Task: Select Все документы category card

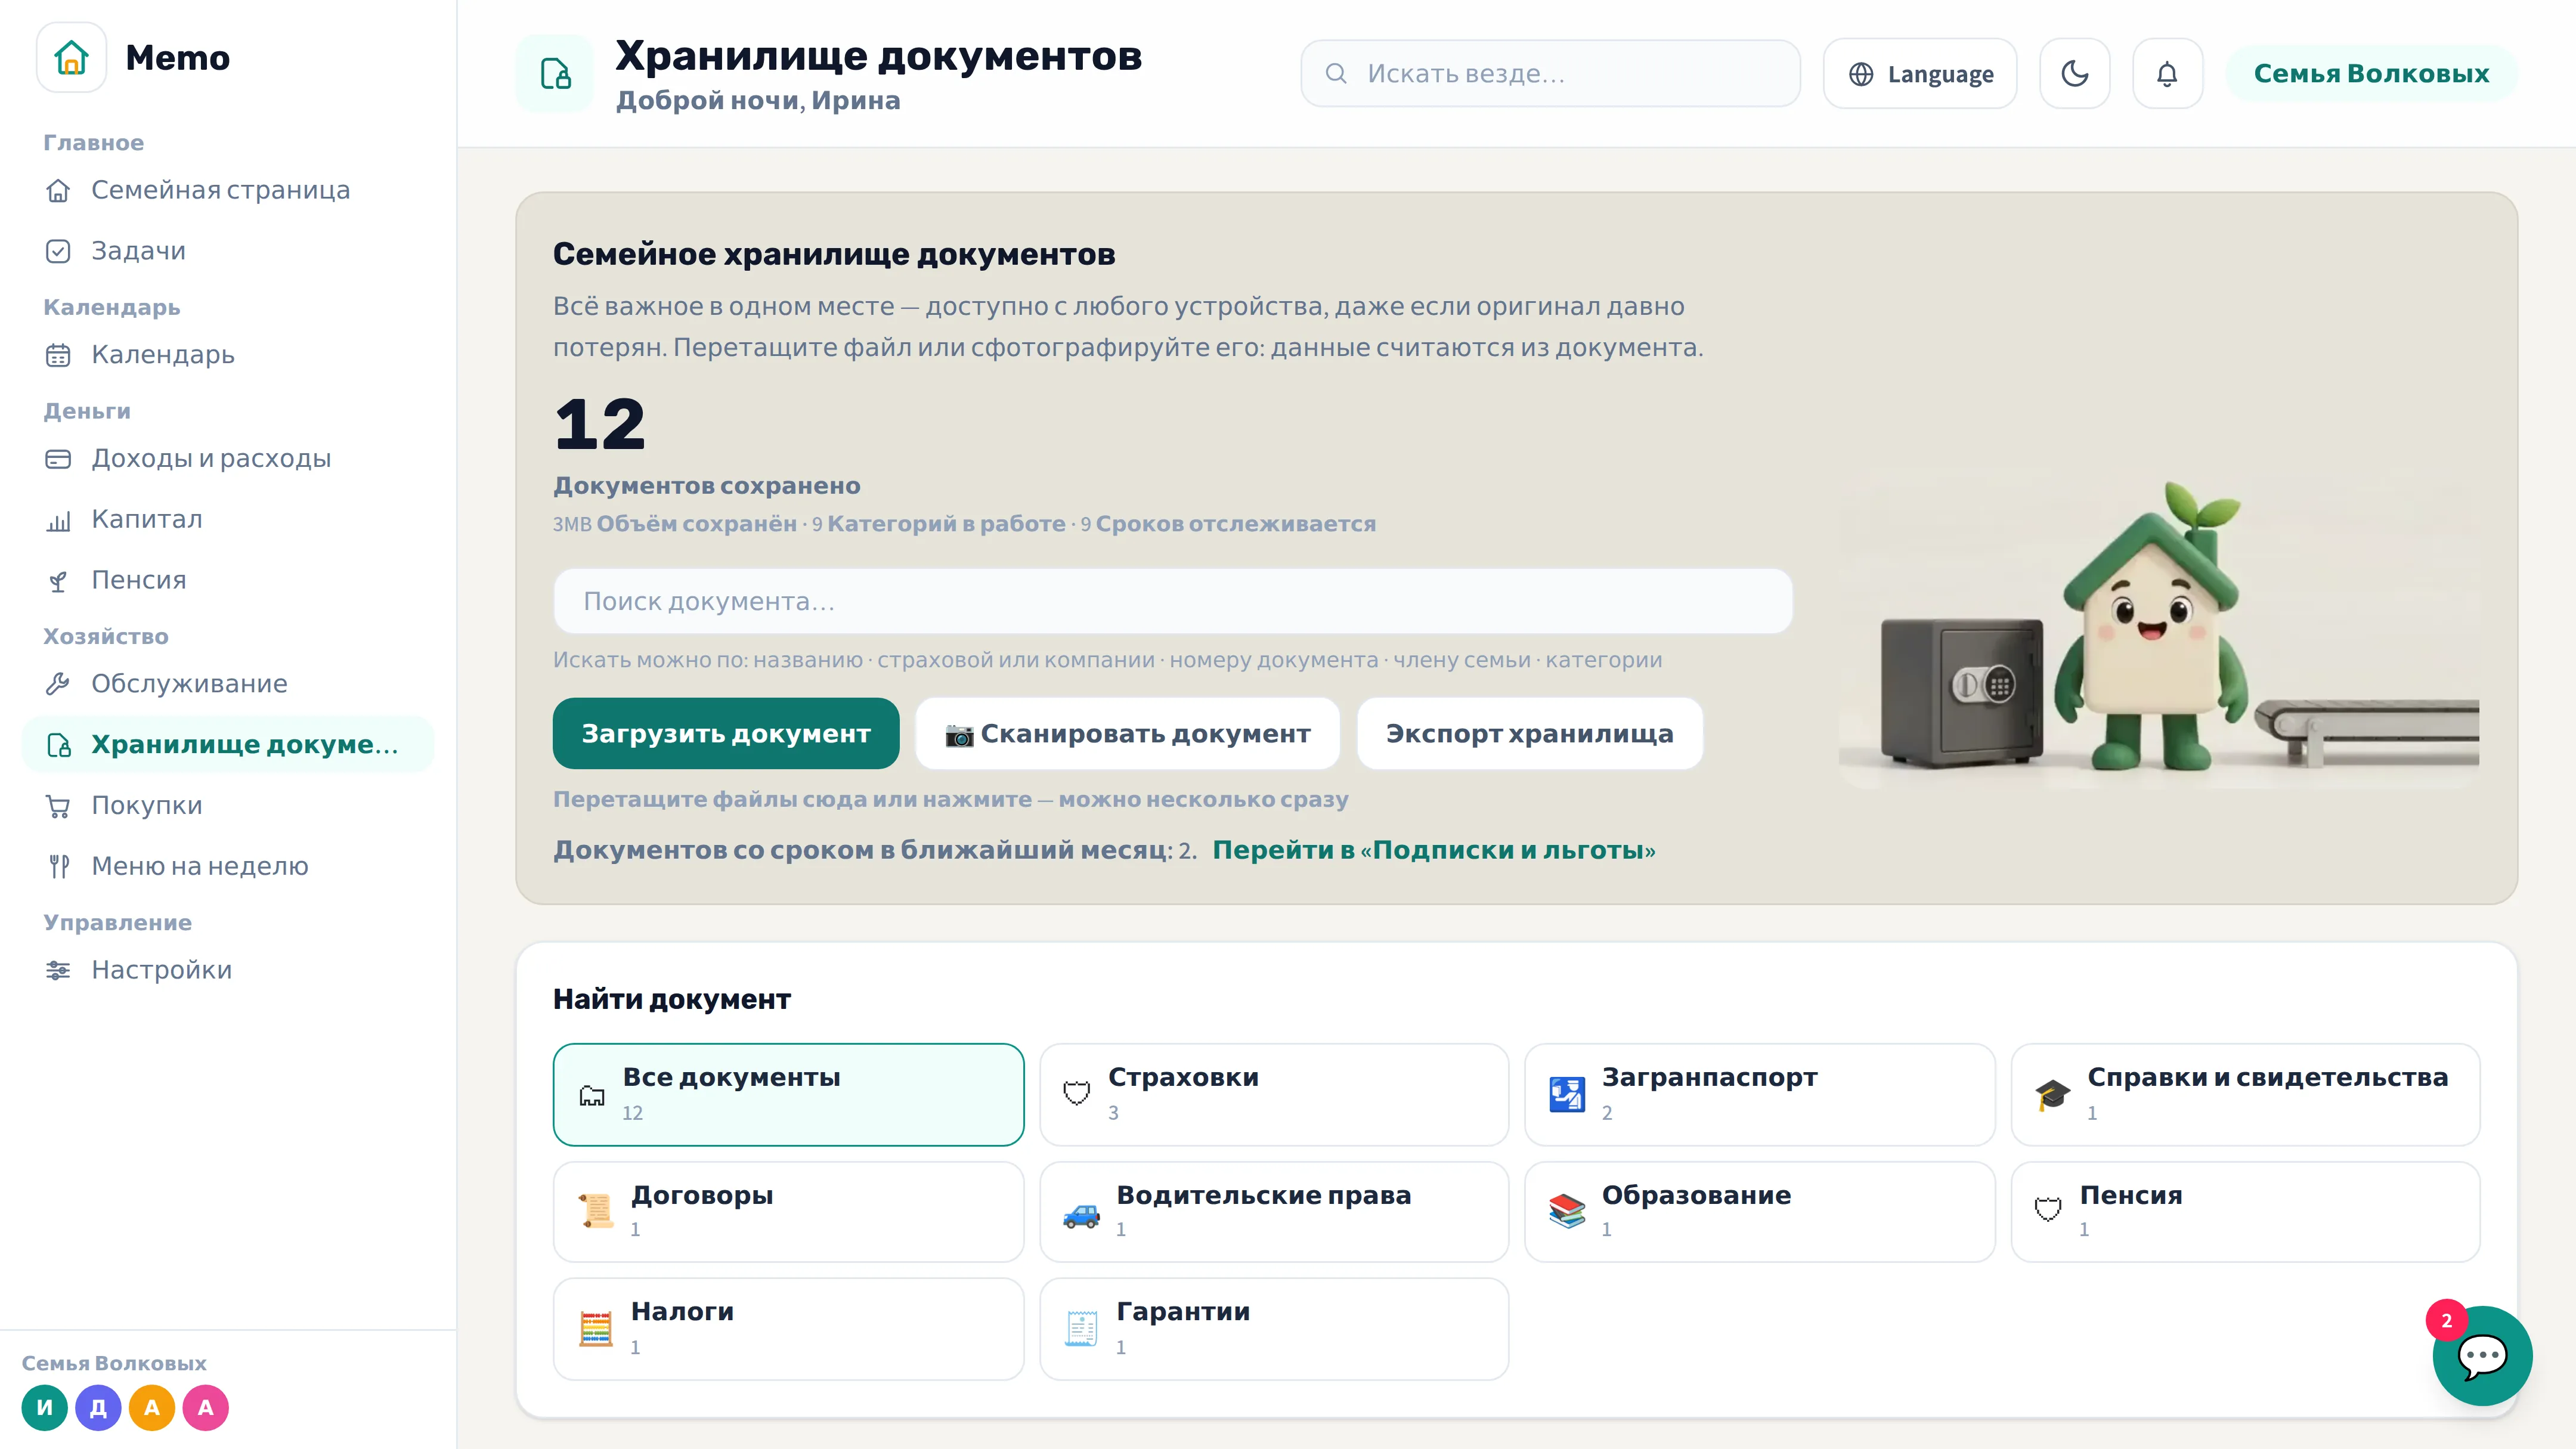Action: (788, 1095)
